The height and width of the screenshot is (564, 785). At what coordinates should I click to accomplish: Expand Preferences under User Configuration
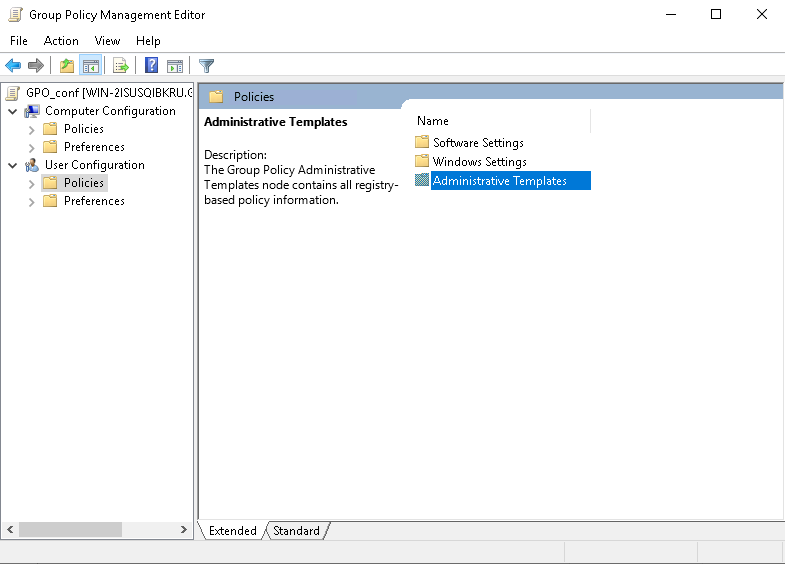[x=31, y=201]
